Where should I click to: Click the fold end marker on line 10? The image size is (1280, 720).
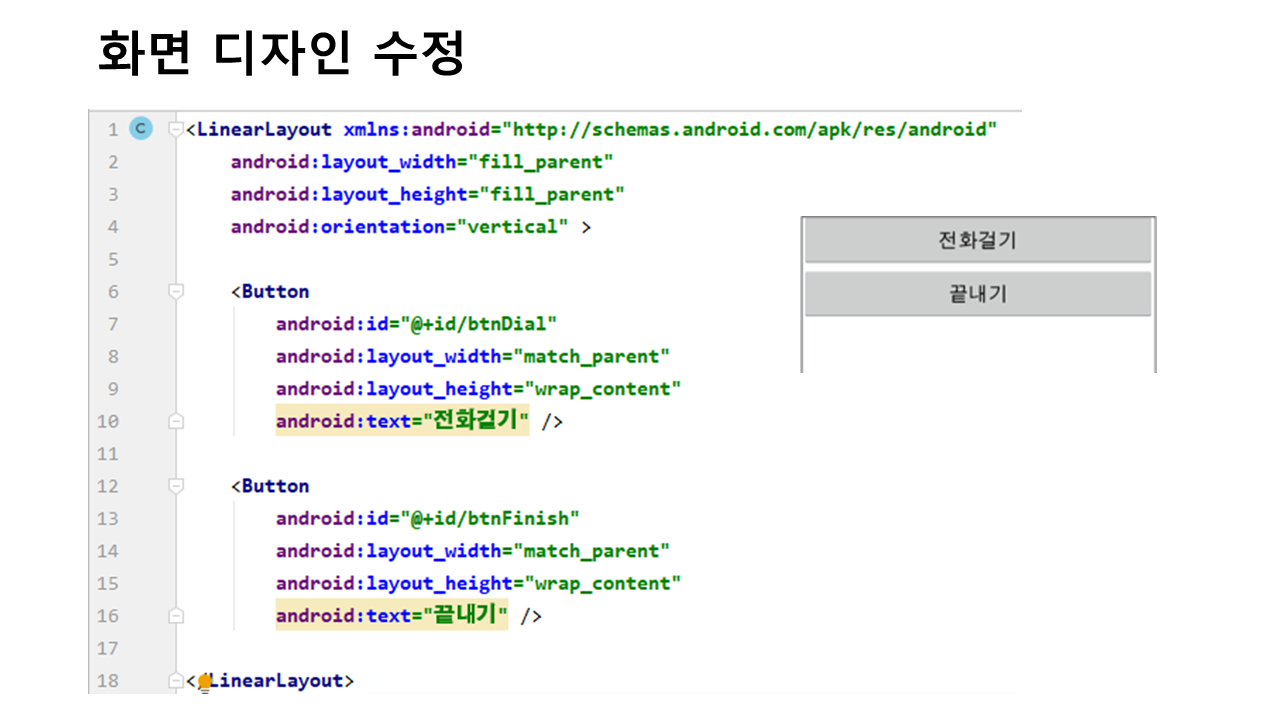[176, 422]
